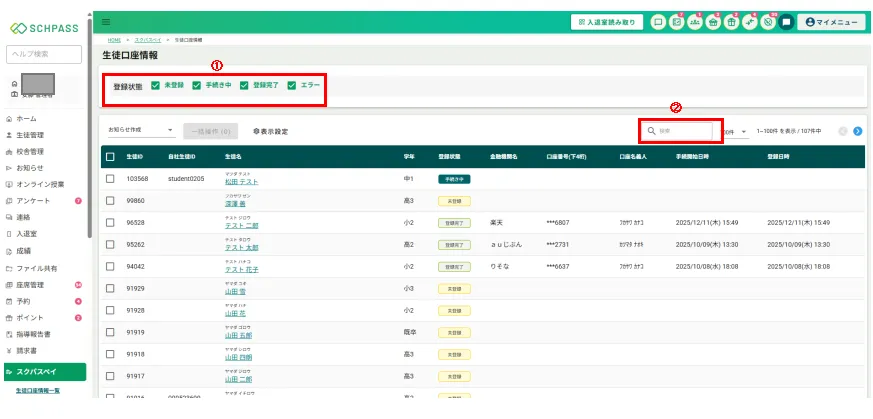
Task: Uncheck the エラー status filter
Action: point(292,86)
